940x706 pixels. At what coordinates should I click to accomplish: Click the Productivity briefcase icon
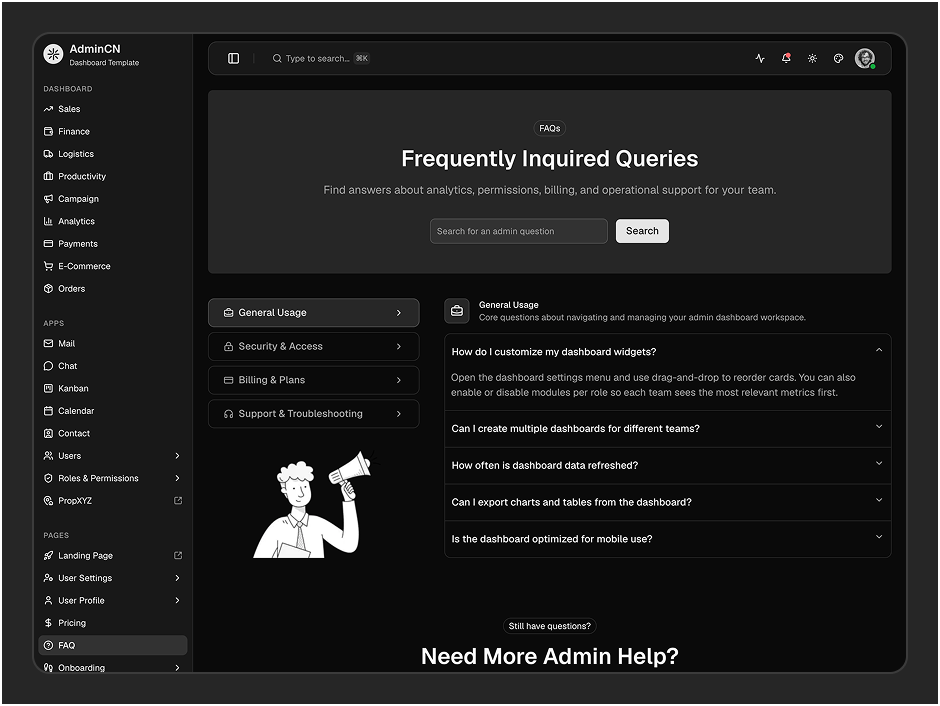click(x=49, y=176)
